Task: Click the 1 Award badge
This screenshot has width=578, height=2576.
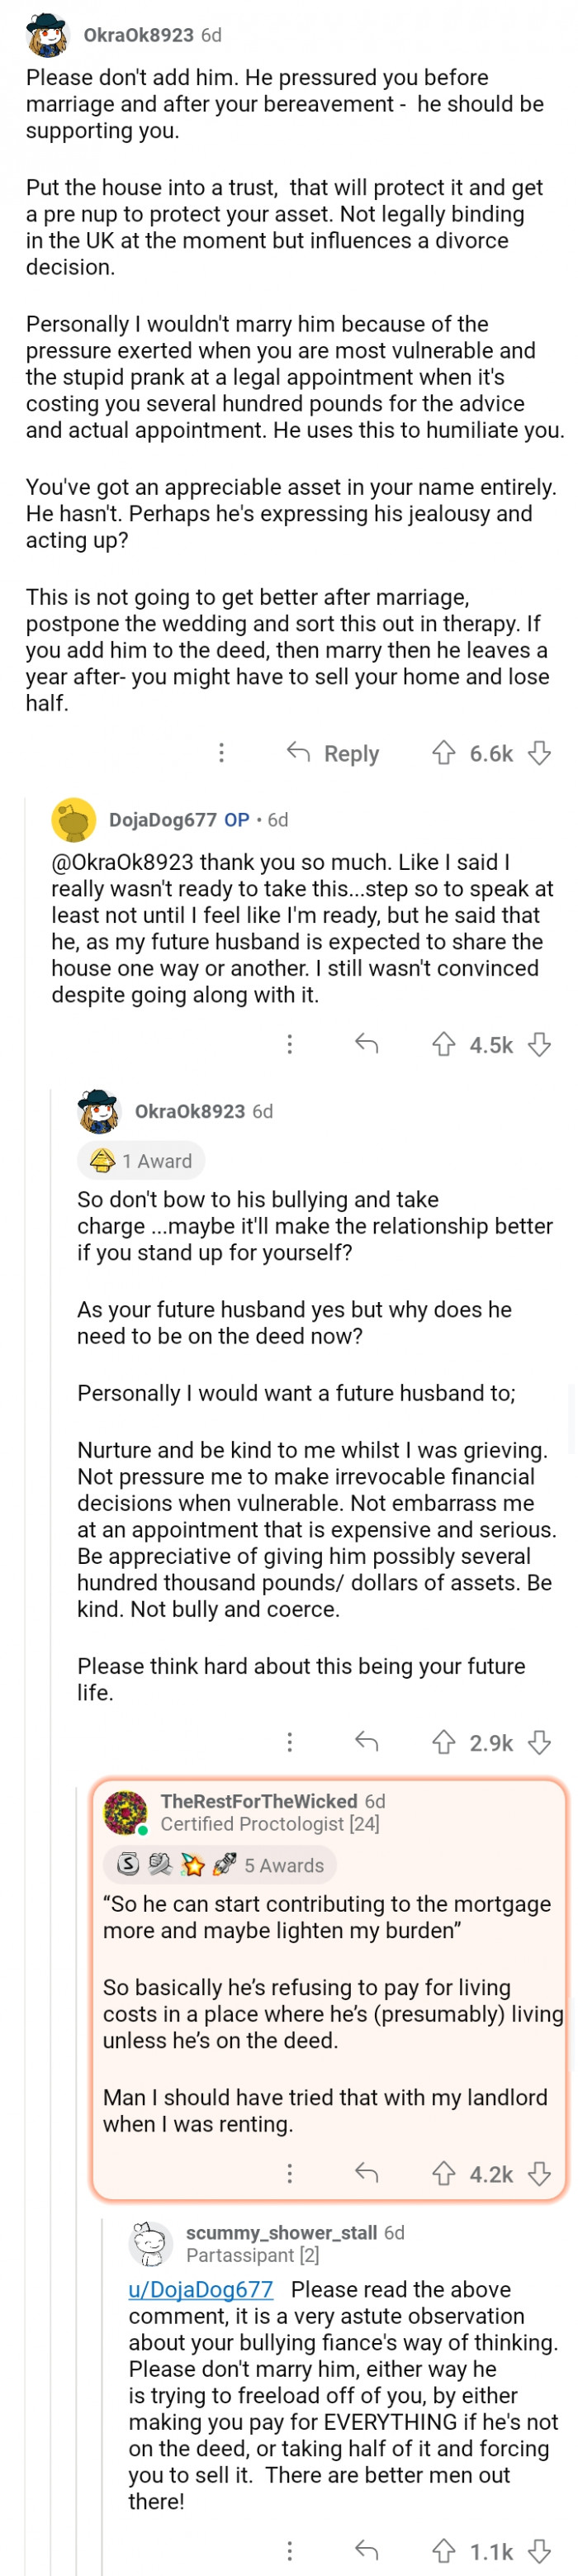Action: [x=141, y=1161]
